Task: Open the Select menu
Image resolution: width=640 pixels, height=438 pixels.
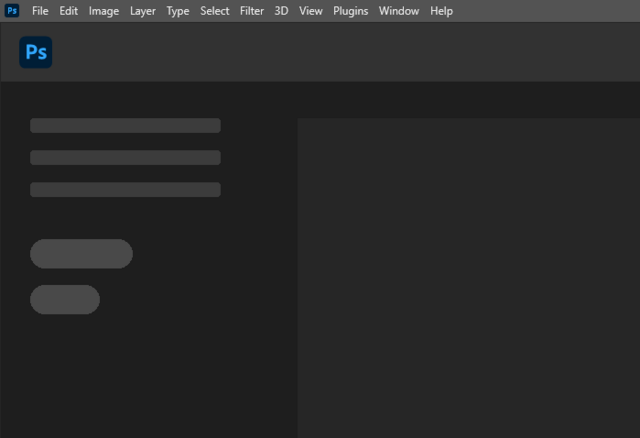Action: pos(215,11)
